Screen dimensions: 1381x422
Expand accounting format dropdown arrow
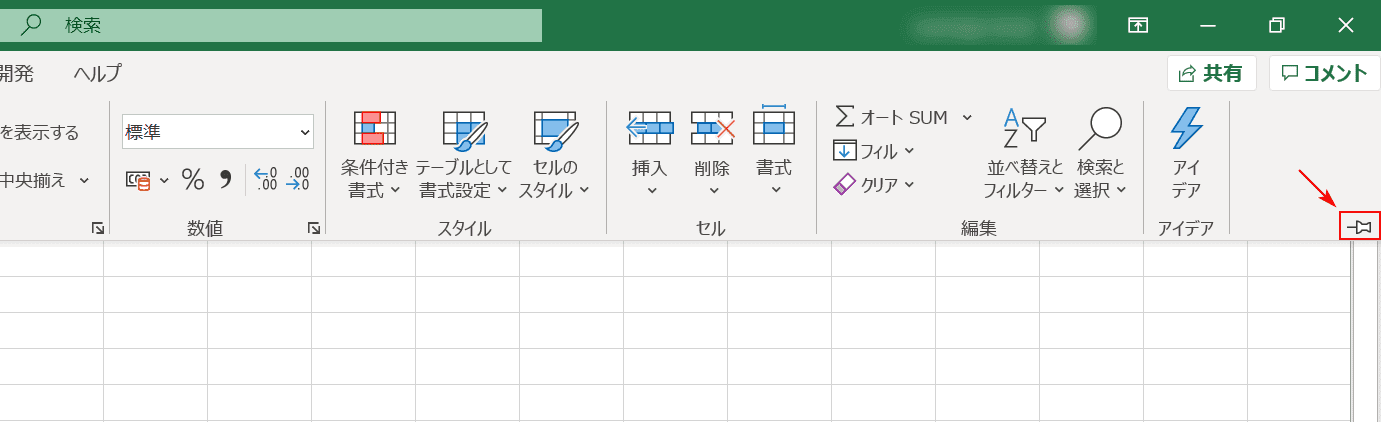[x=163, y=180]
